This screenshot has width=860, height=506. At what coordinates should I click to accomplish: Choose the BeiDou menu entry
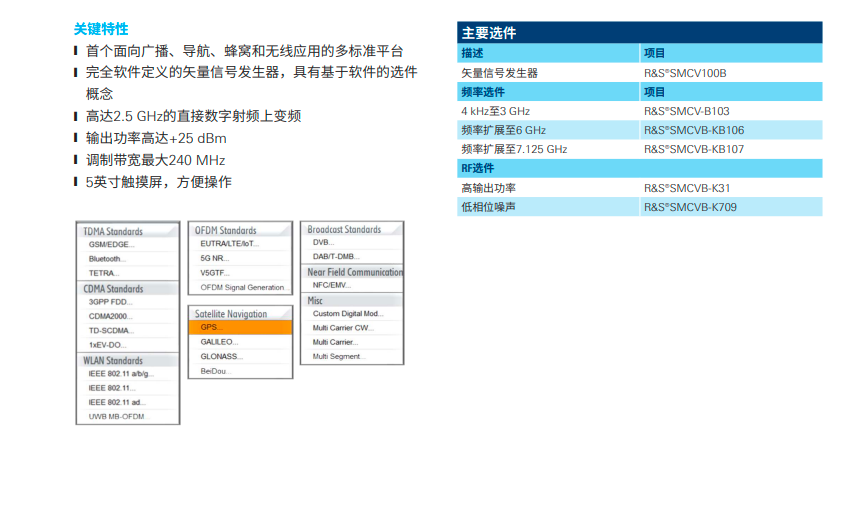(214, 371)
